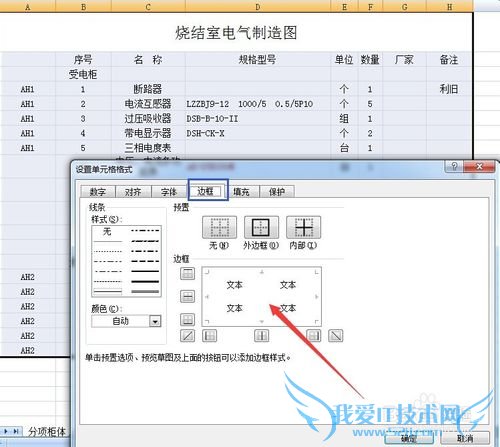Select the thickest solid line style
The height and width of the screenshot is (447, 500).
pos(145,282)
